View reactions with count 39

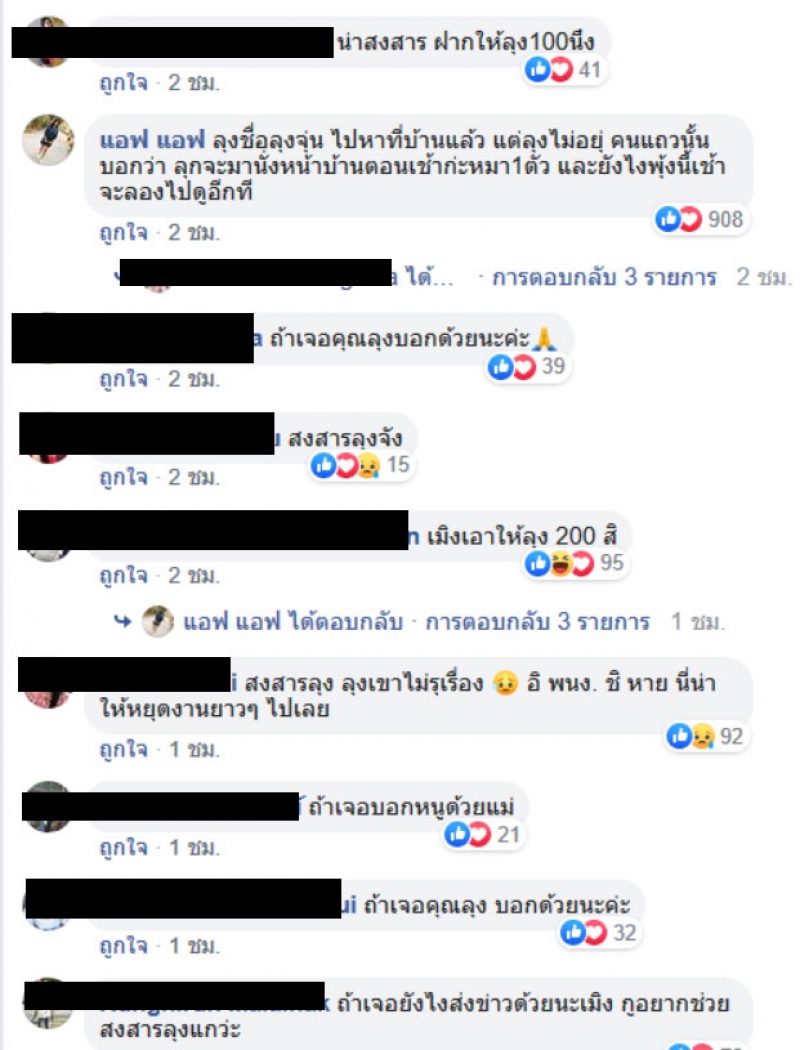[x=528, y=366]
